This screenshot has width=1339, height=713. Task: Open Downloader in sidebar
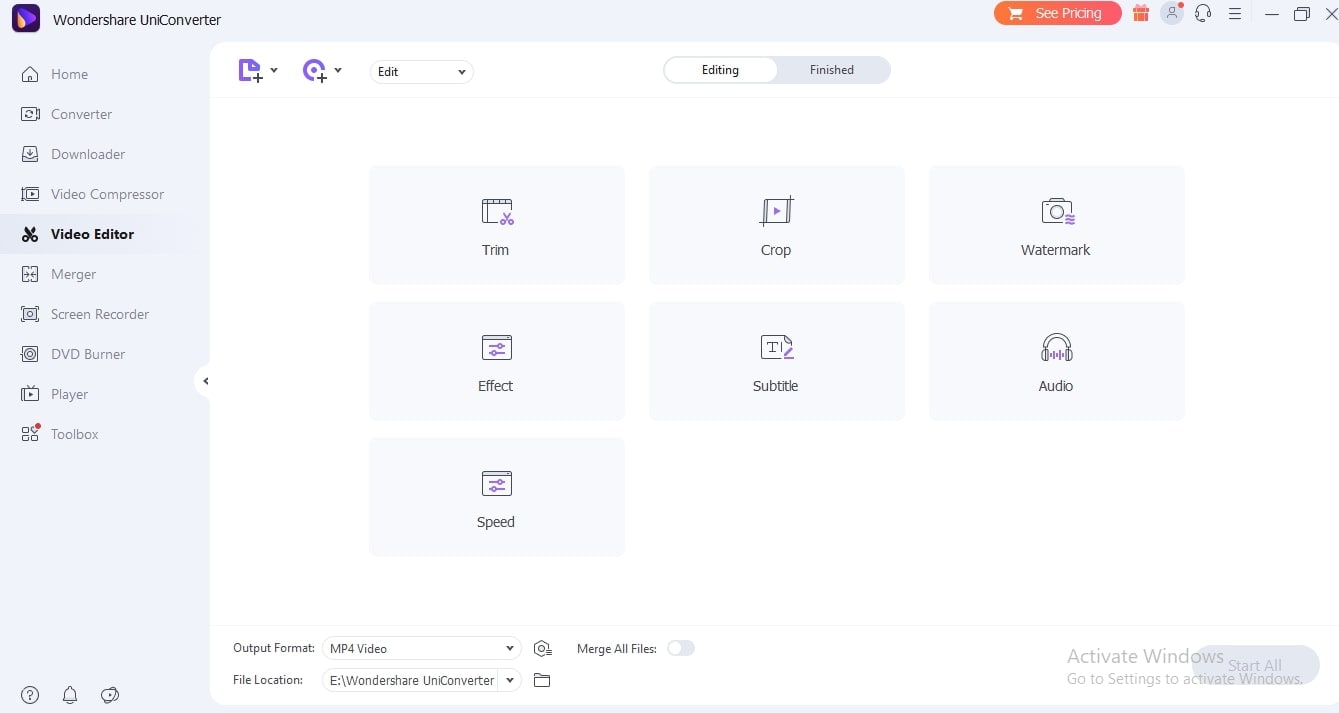(105, 154)
